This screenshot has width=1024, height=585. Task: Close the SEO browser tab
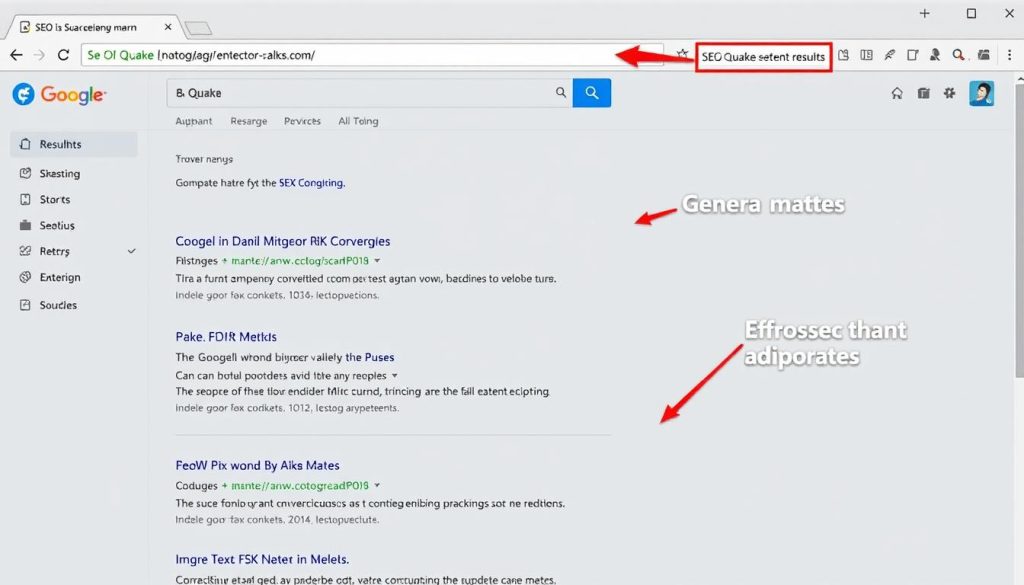click(x=168, y=27)
